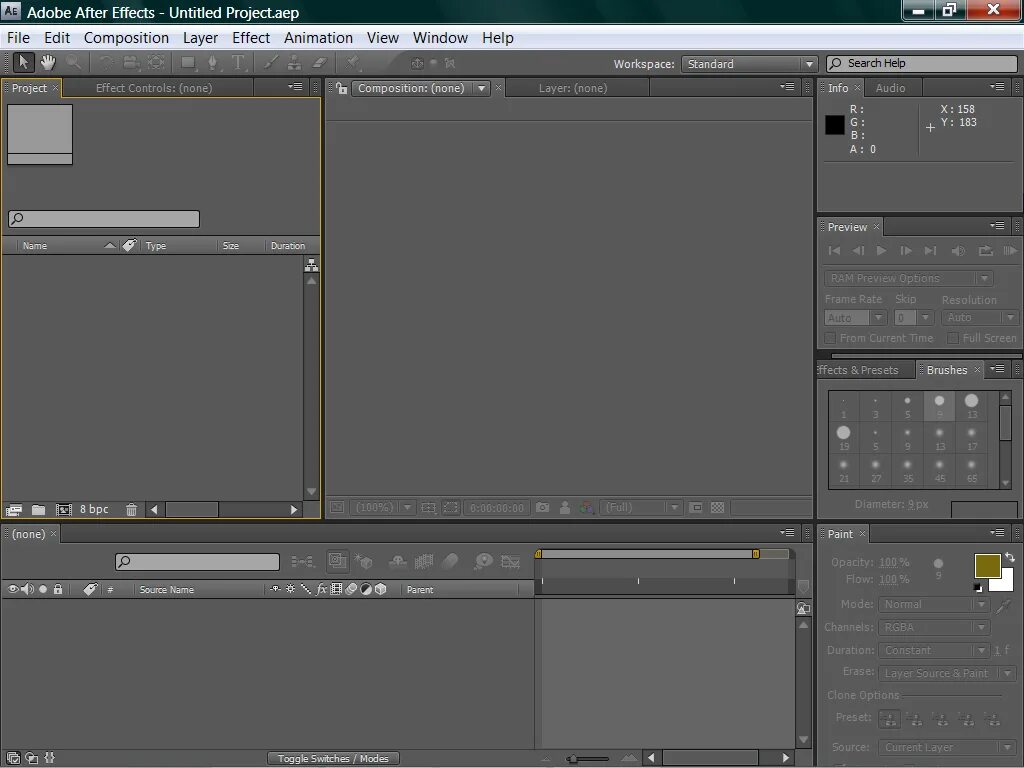The height and width of the screenshot is (768, 1024).
Task: Jump to last frame in Preview panel
Action: (x=930, y=251)
